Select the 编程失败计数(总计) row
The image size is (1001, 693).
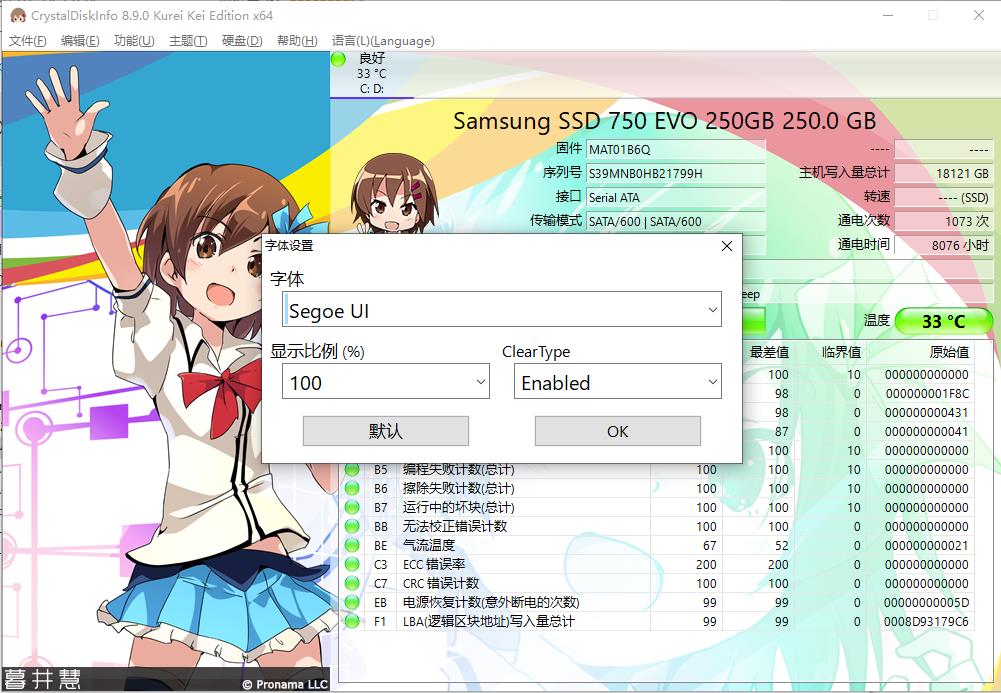click(656, 470)
